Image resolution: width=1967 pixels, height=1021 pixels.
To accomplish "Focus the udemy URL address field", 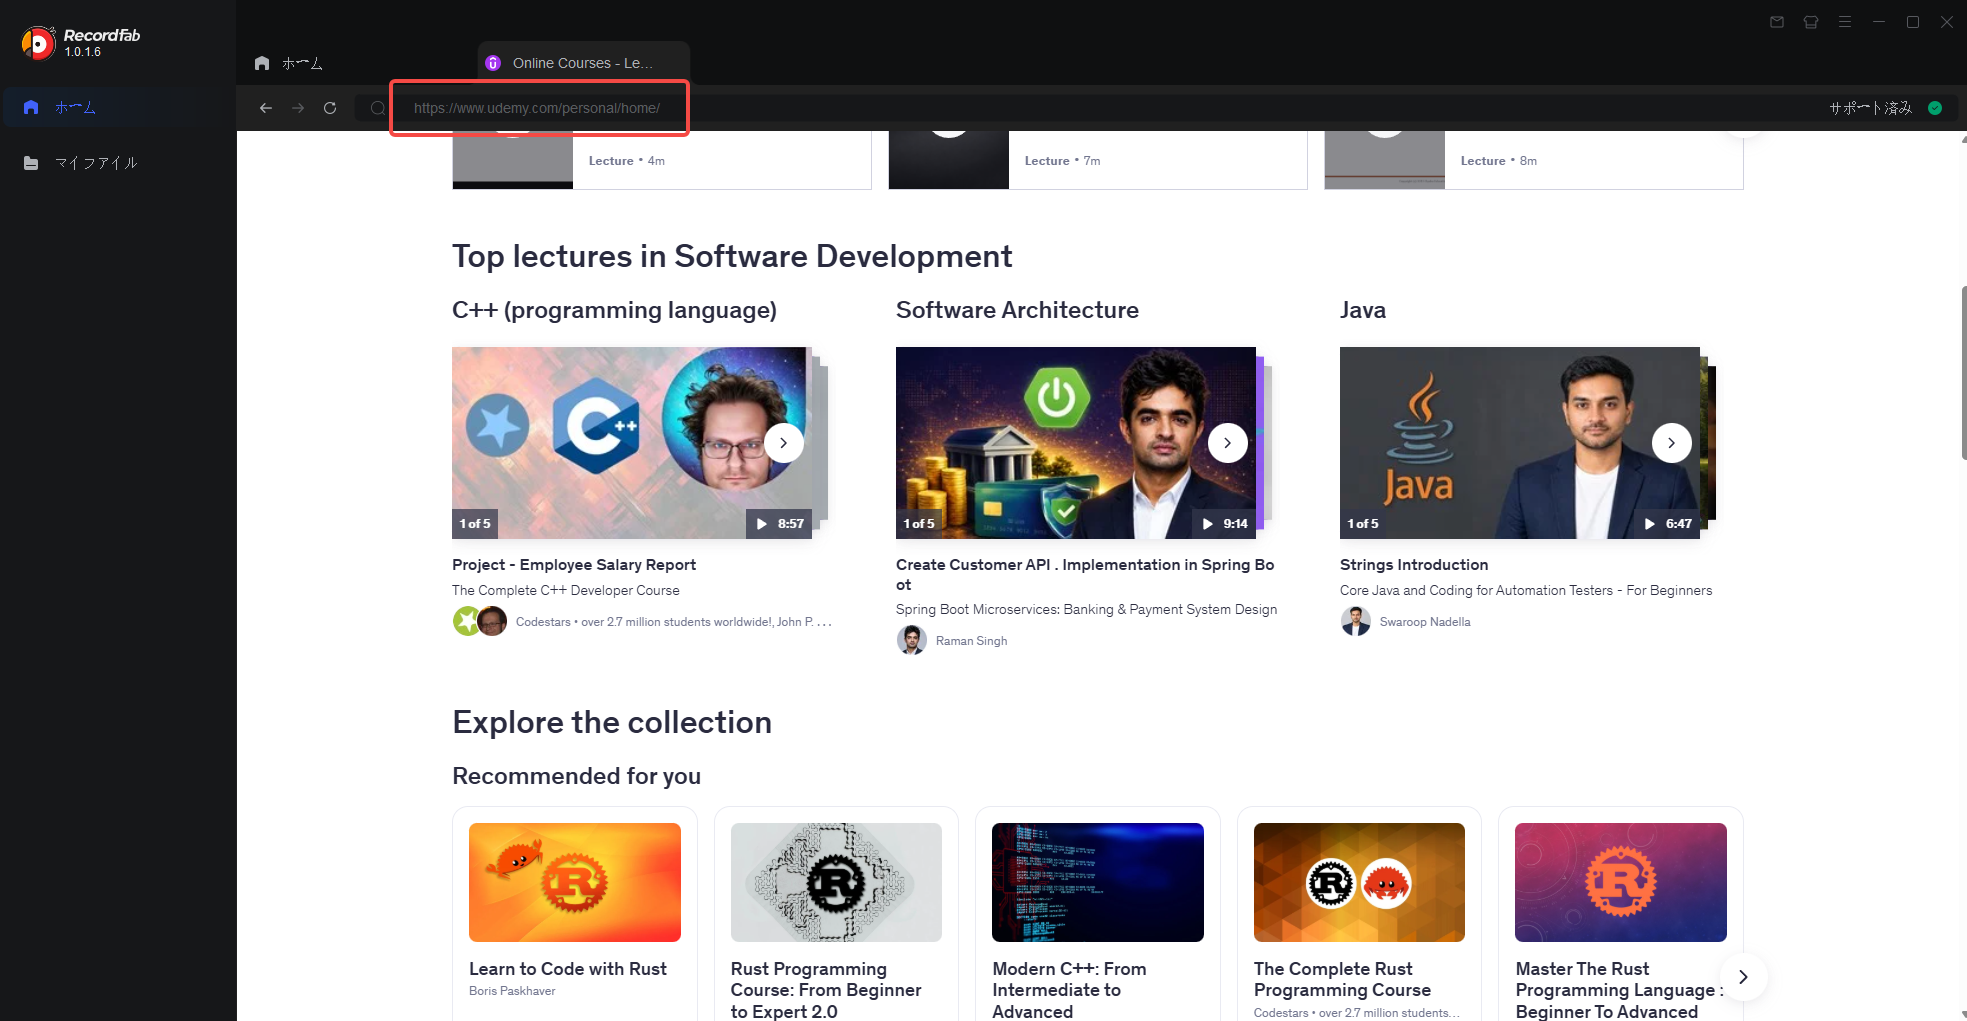I will 539,108.
